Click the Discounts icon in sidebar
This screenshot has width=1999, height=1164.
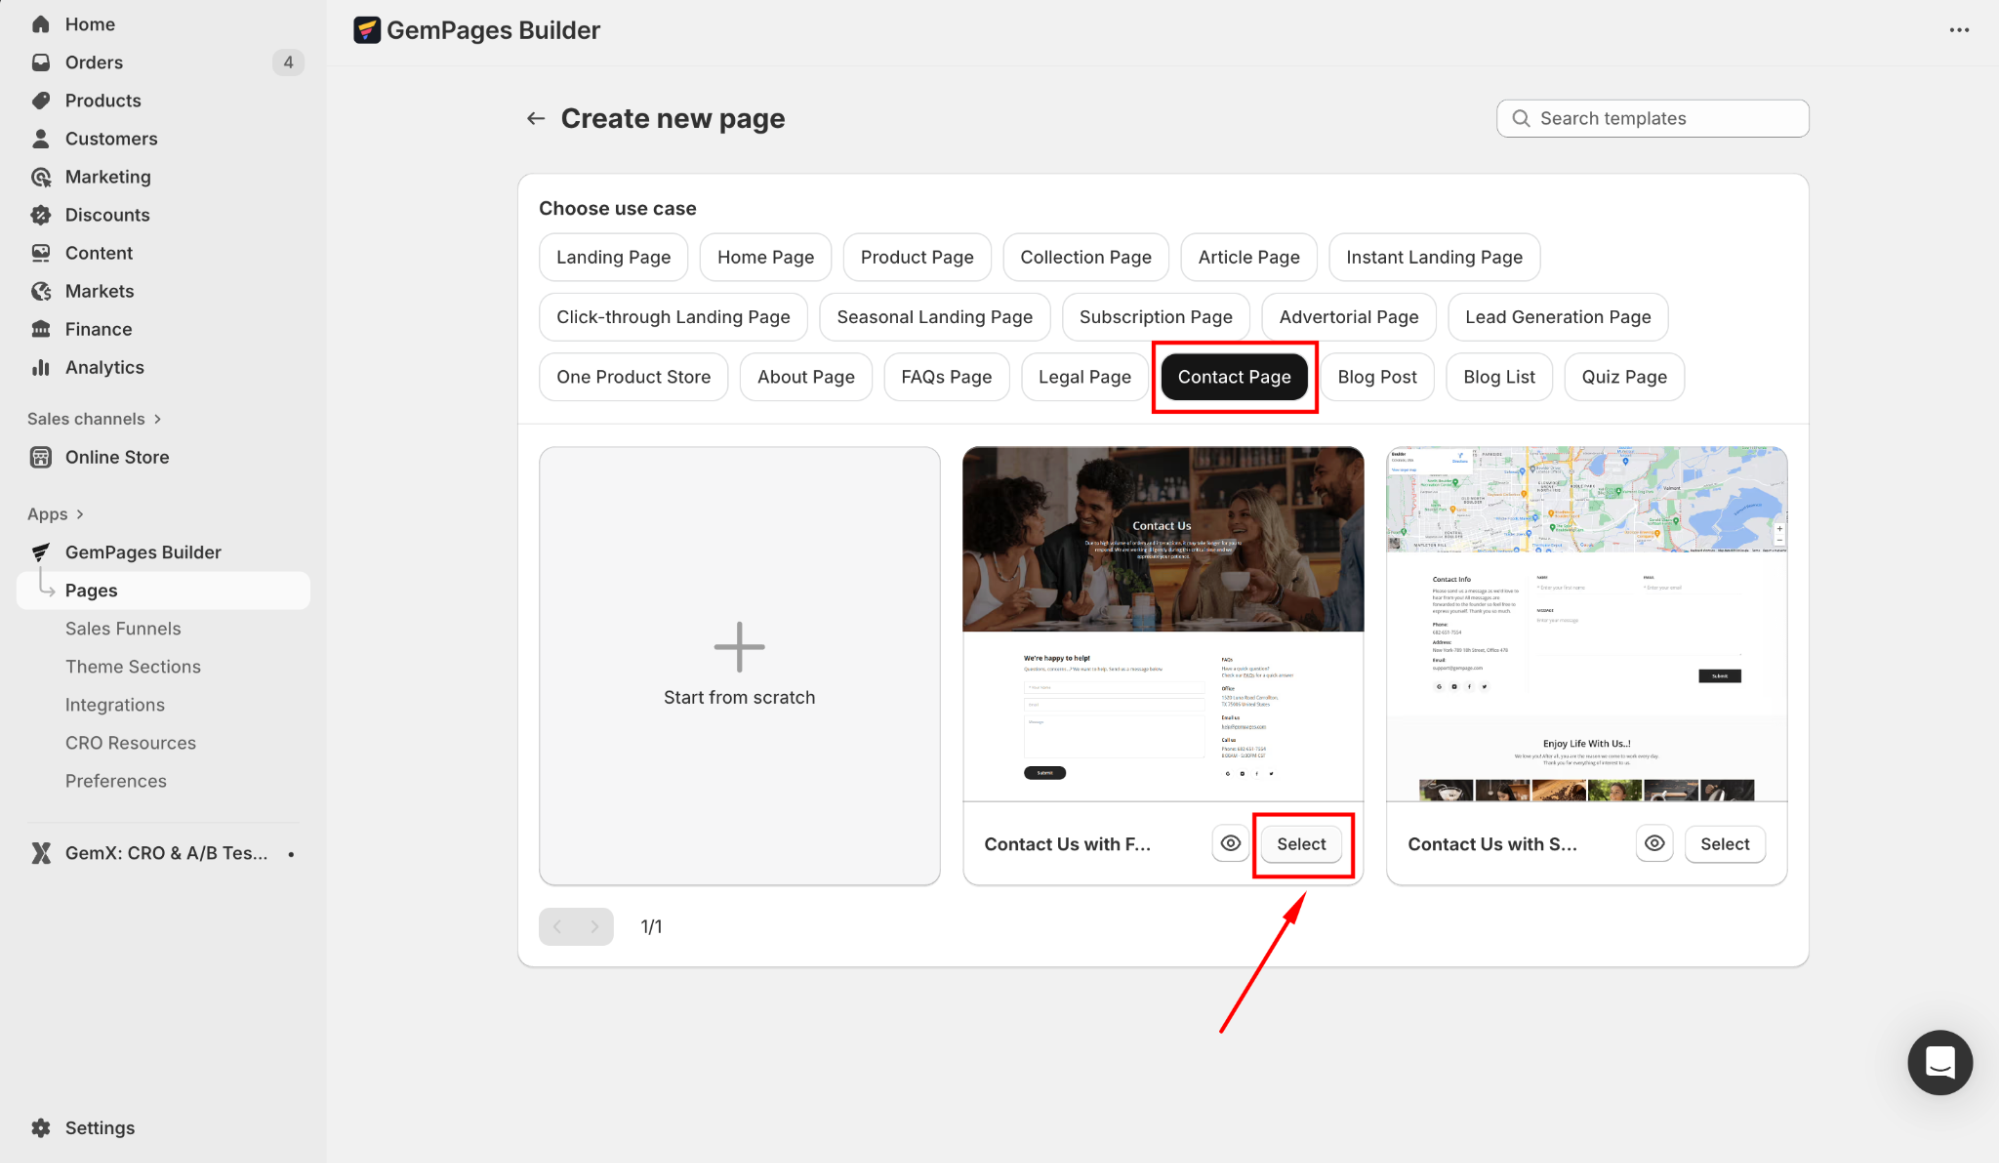[41, 215]
